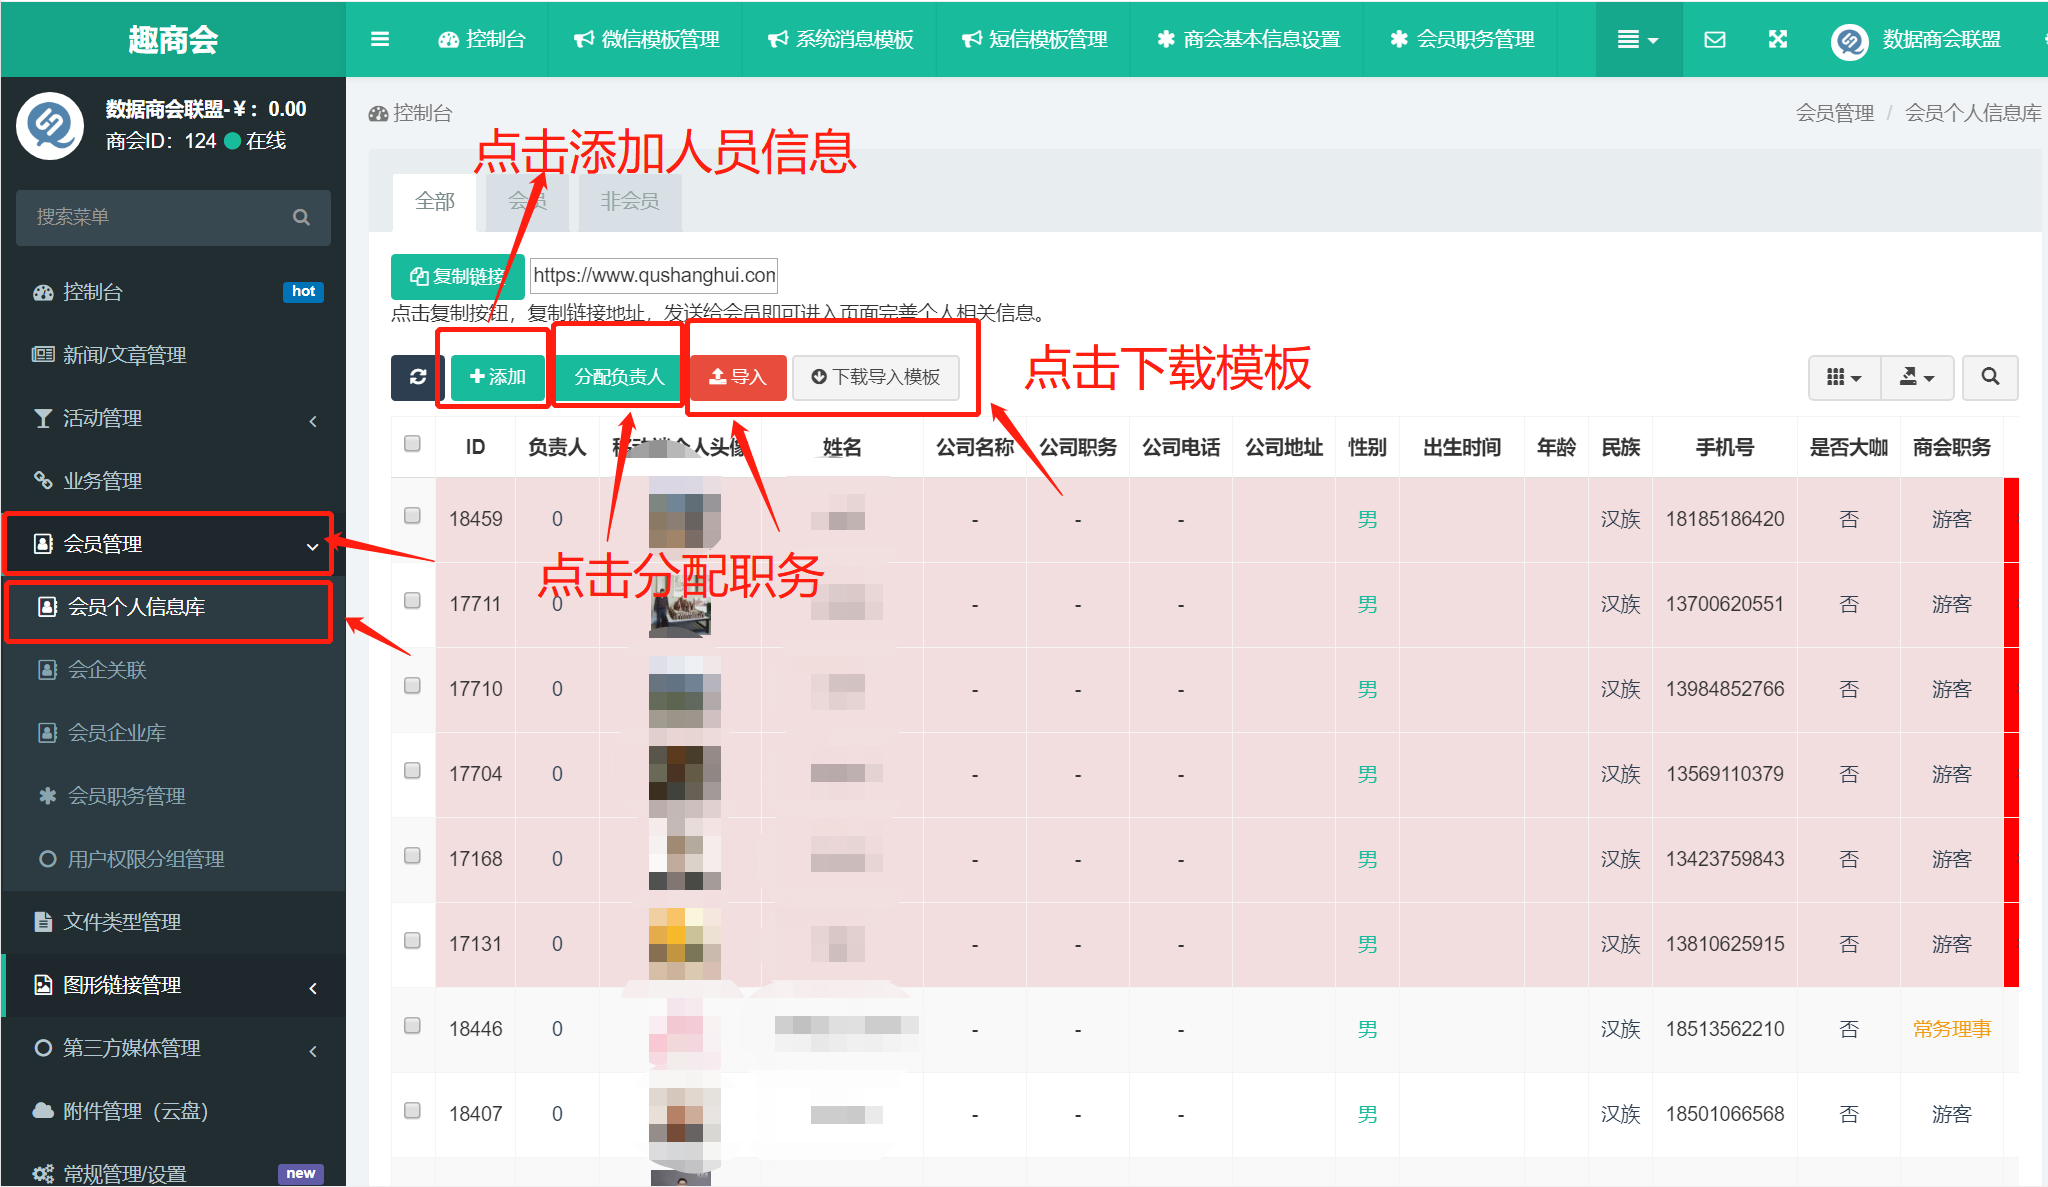Click the search icon in menu search box
This screenshot has width=2048, height=1187.
301,217
